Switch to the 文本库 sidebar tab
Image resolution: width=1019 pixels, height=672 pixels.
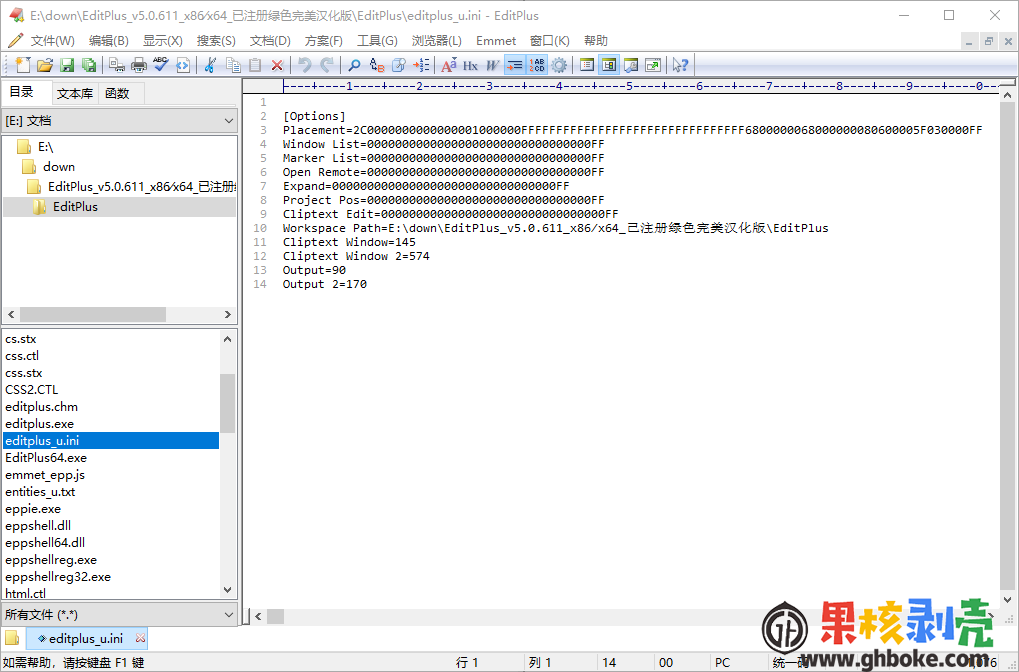point(75,93)
